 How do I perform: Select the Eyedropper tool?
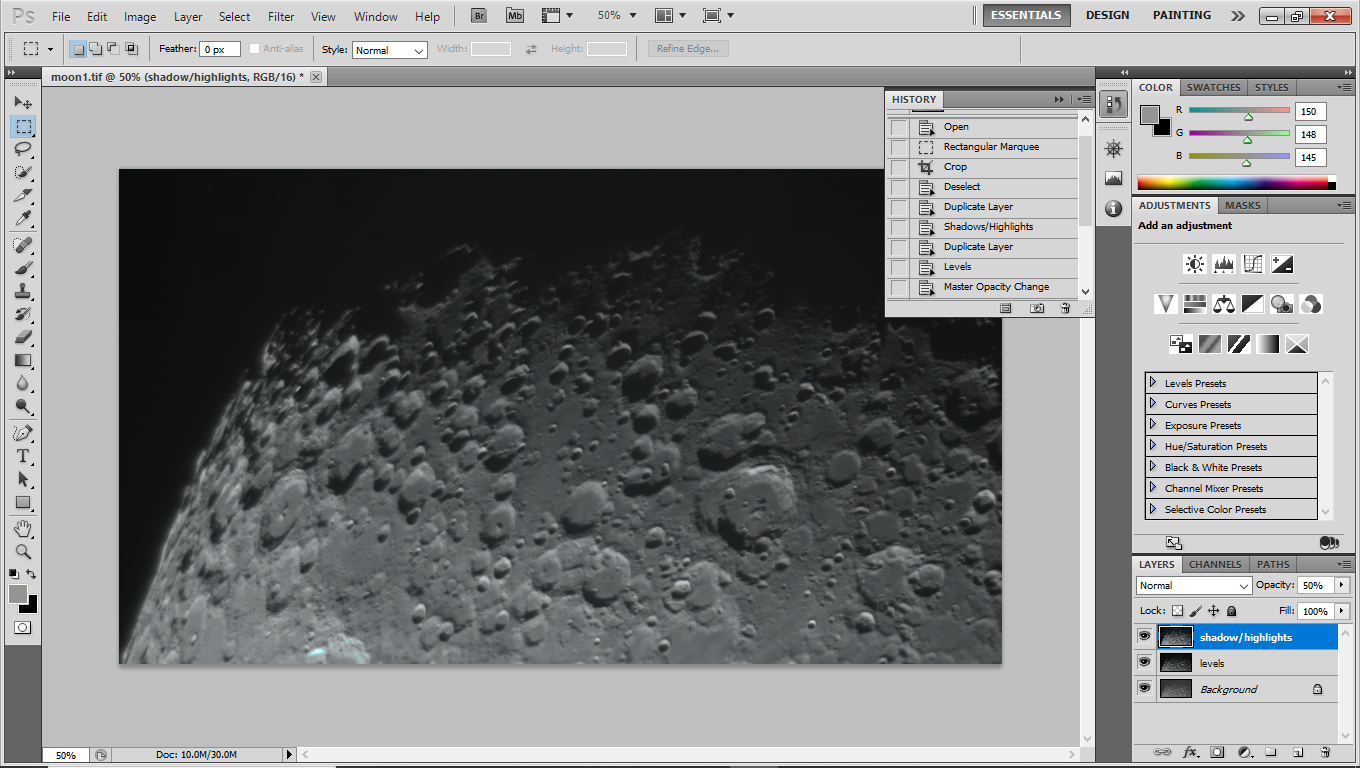pyautogui.click(x=23, y=219)
